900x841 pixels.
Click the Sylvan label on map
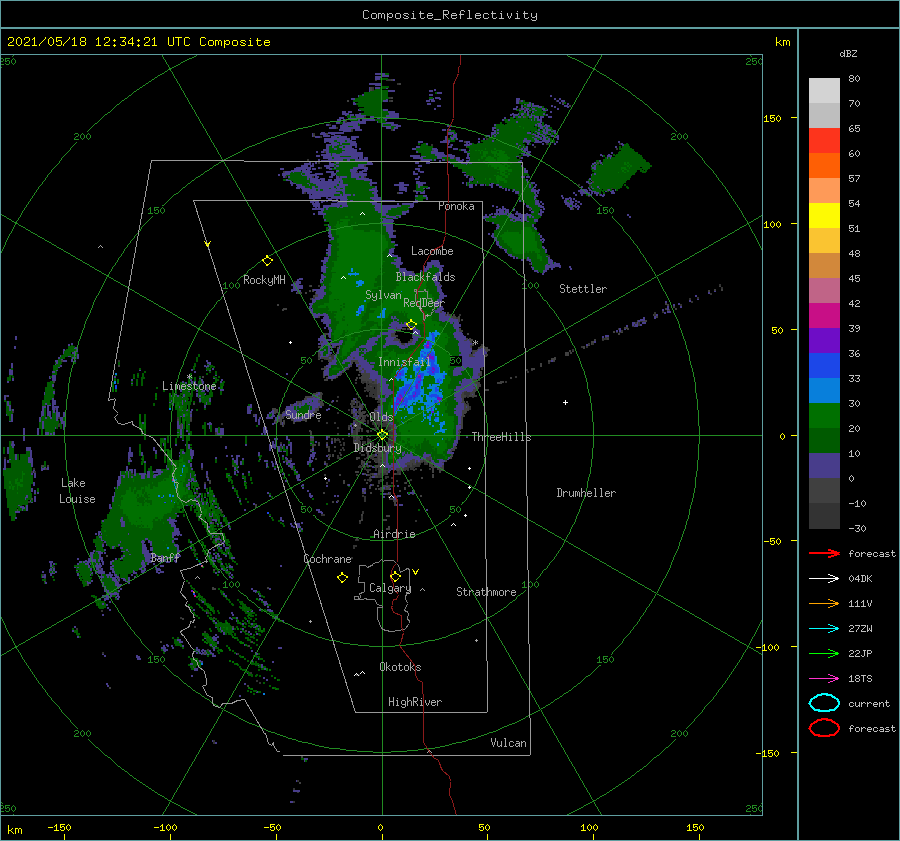383,295
